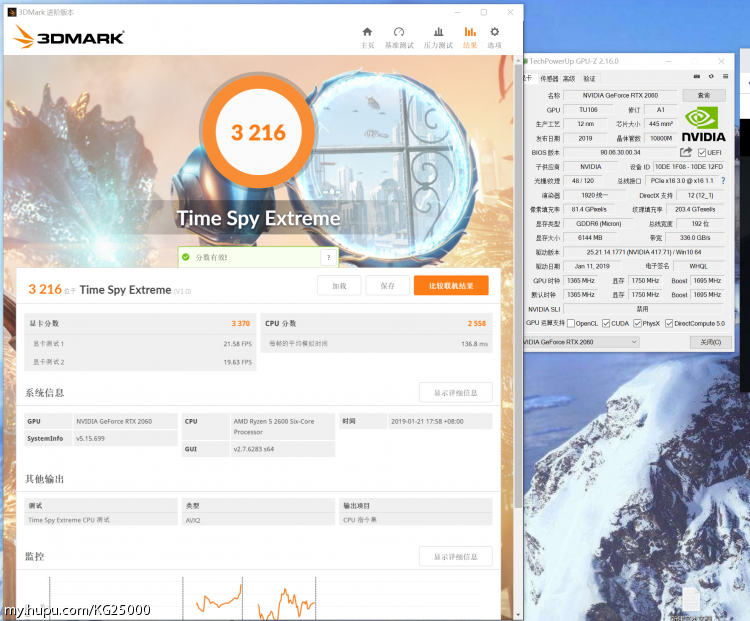Click the Time Spy Extreme CPU 测试 row
This screenshot has height=621, width=750.
coord(100,520)
